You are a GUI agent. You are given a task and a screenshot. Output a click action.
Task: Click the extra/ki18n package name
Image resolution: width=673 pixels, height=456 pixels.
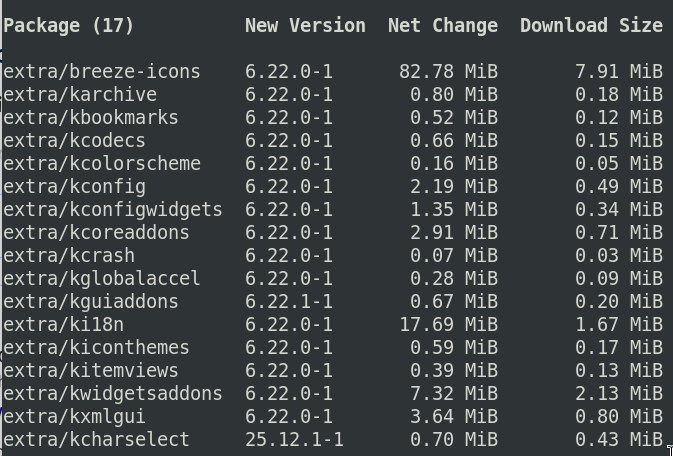(64, 325)
